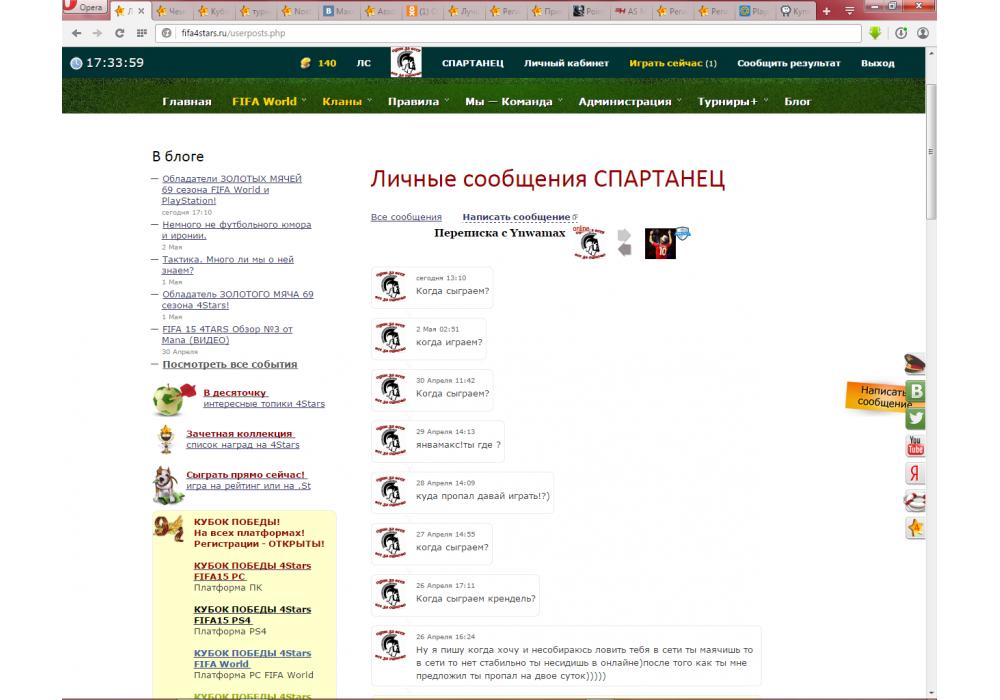
Task: Open the Блог menu item
Action: coord(798,101)
